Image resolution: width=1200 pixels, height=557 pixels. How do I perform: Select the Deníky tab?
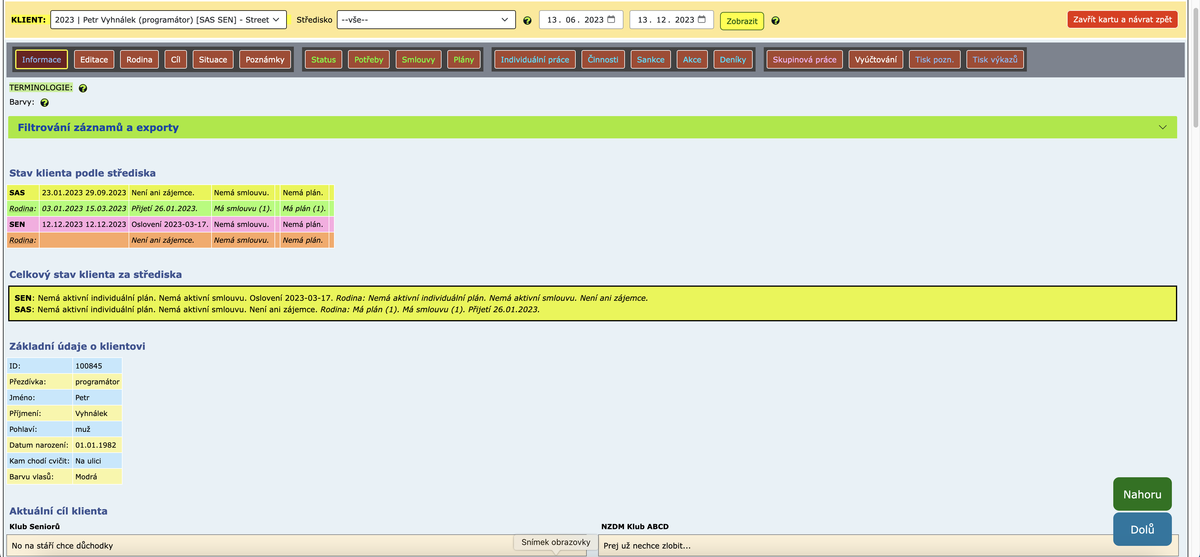click(732, 60)
